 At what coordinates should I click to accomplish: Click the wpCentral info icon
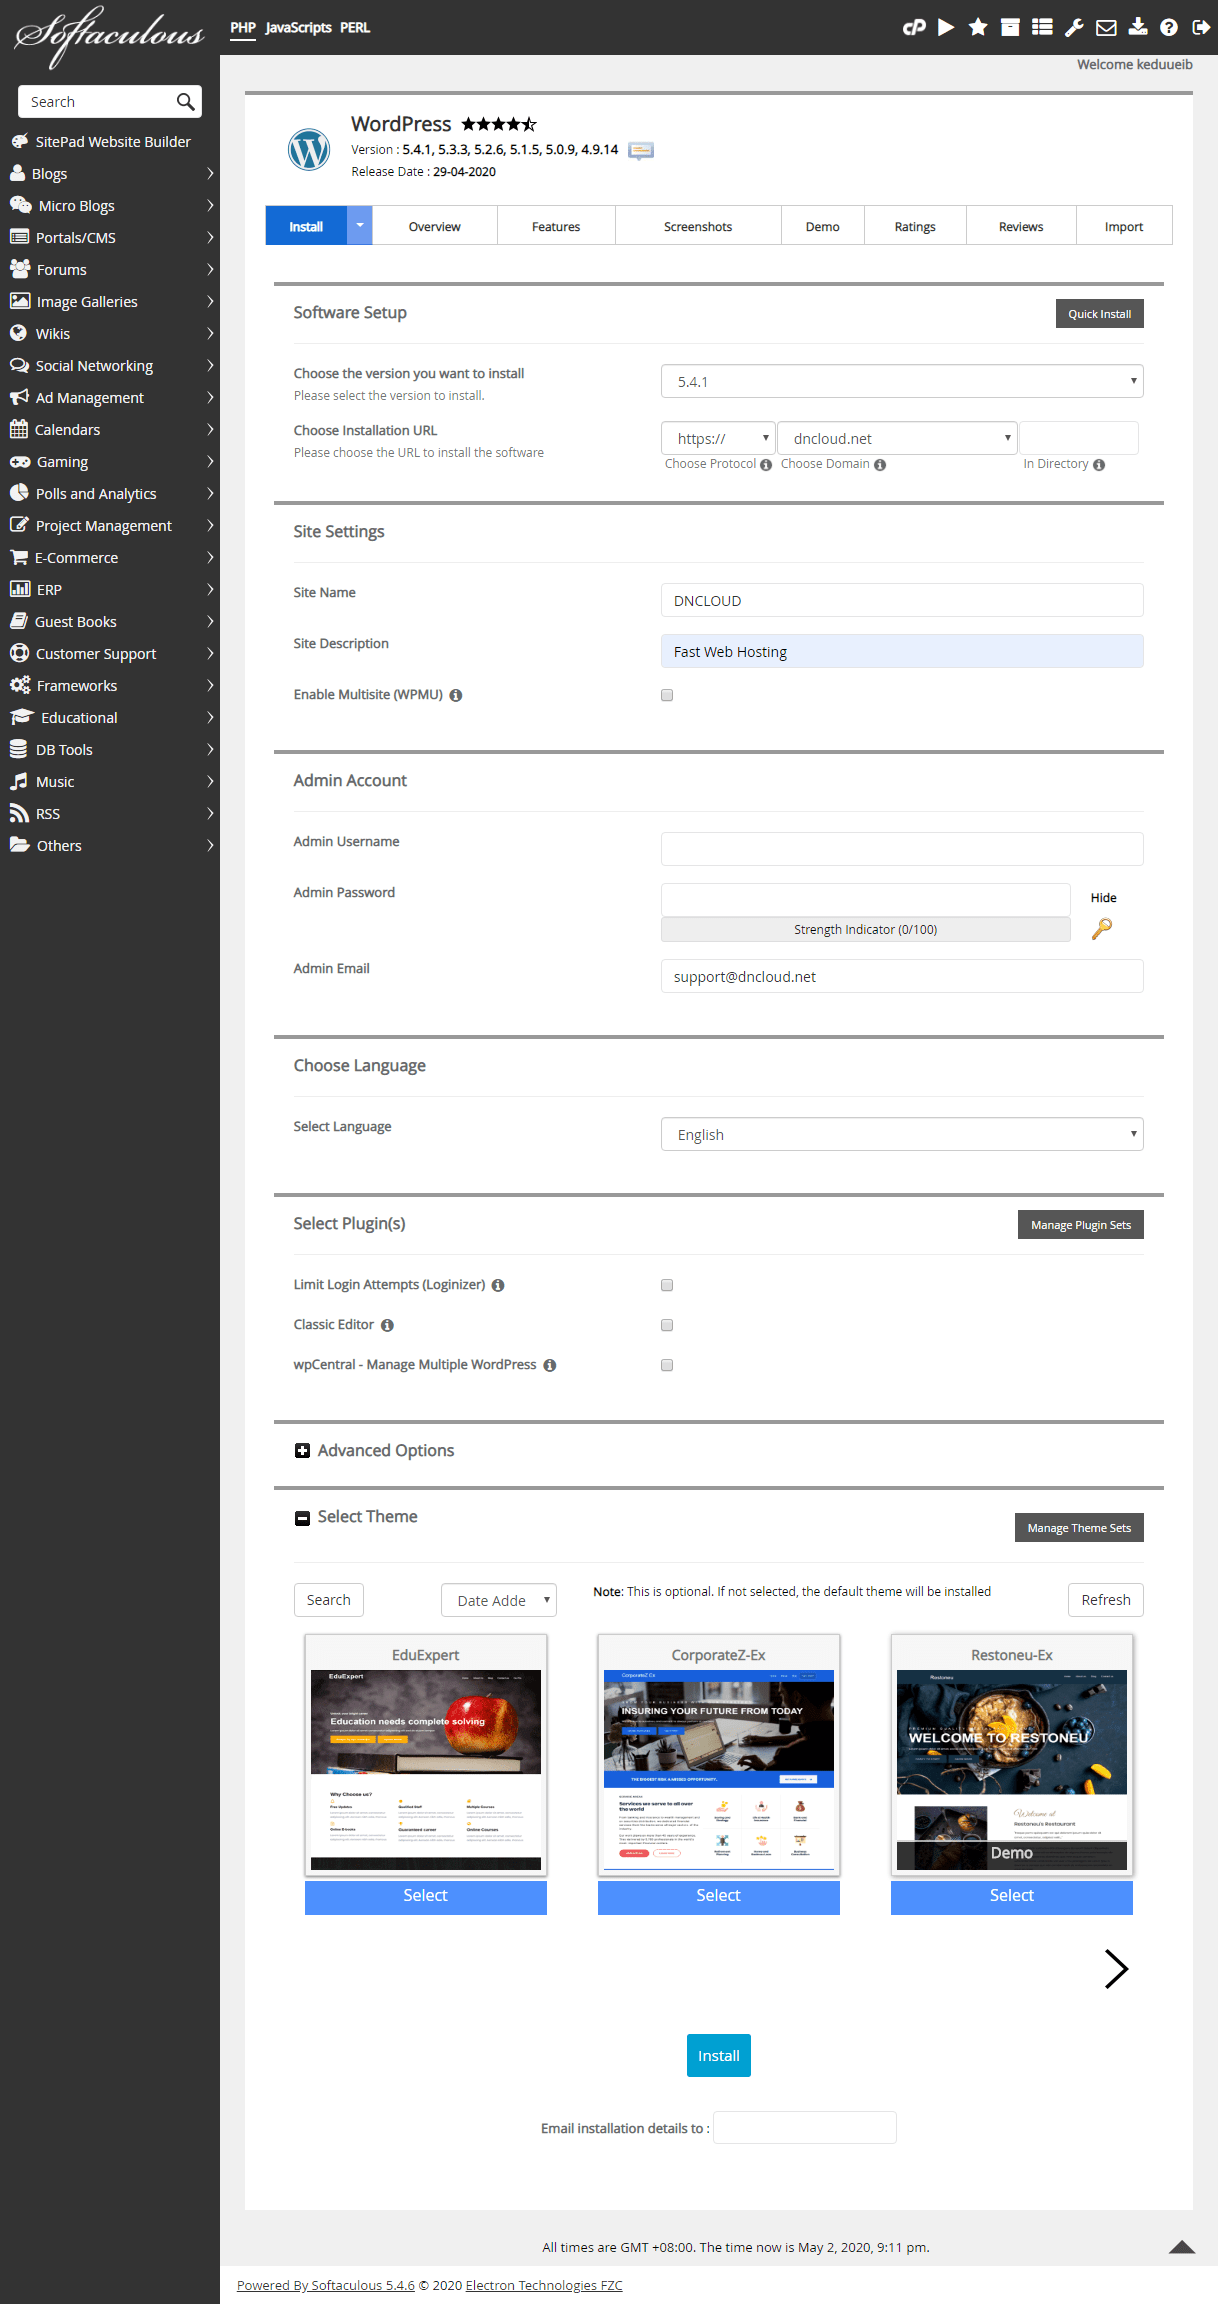tap(550, 1365)
